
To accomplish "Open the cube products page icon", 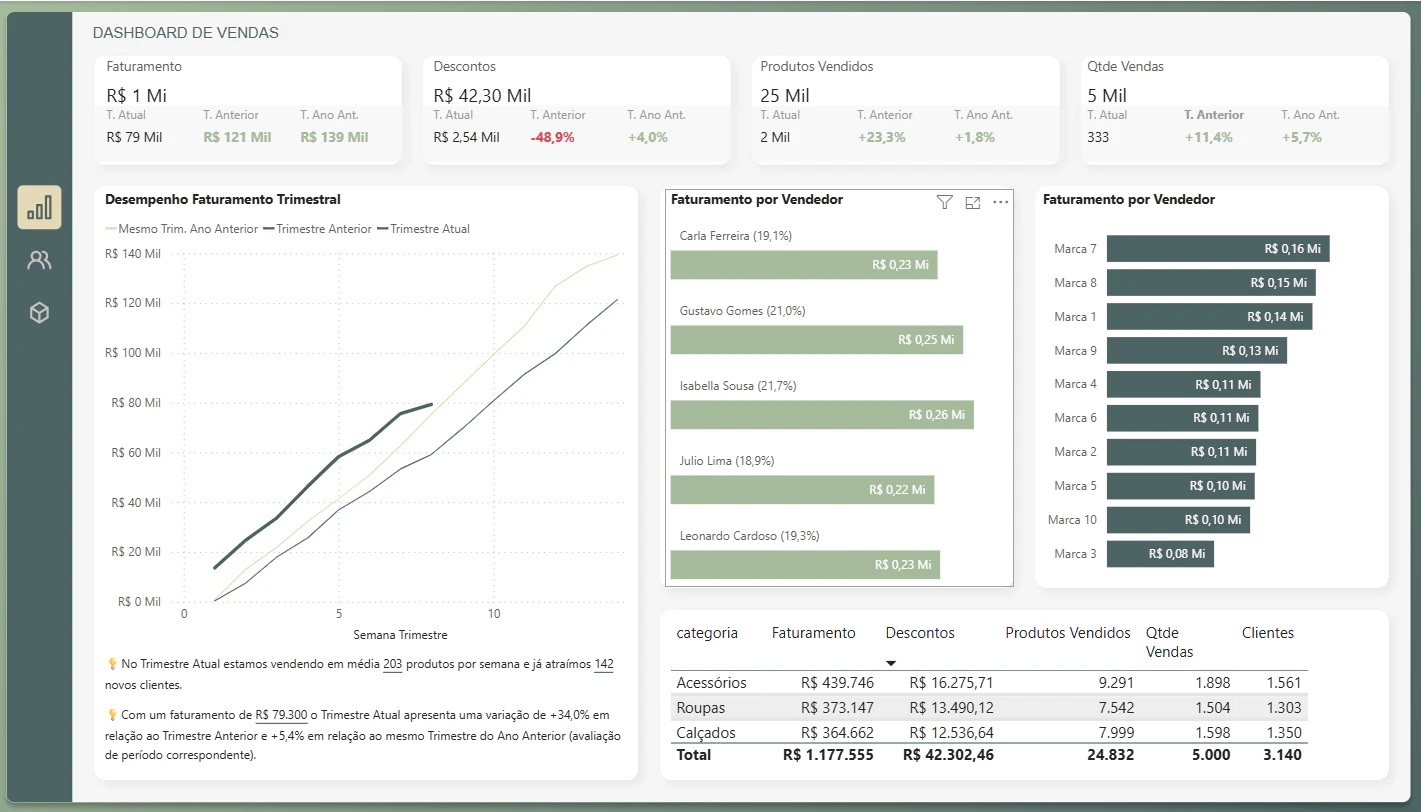I will point(39,313).
